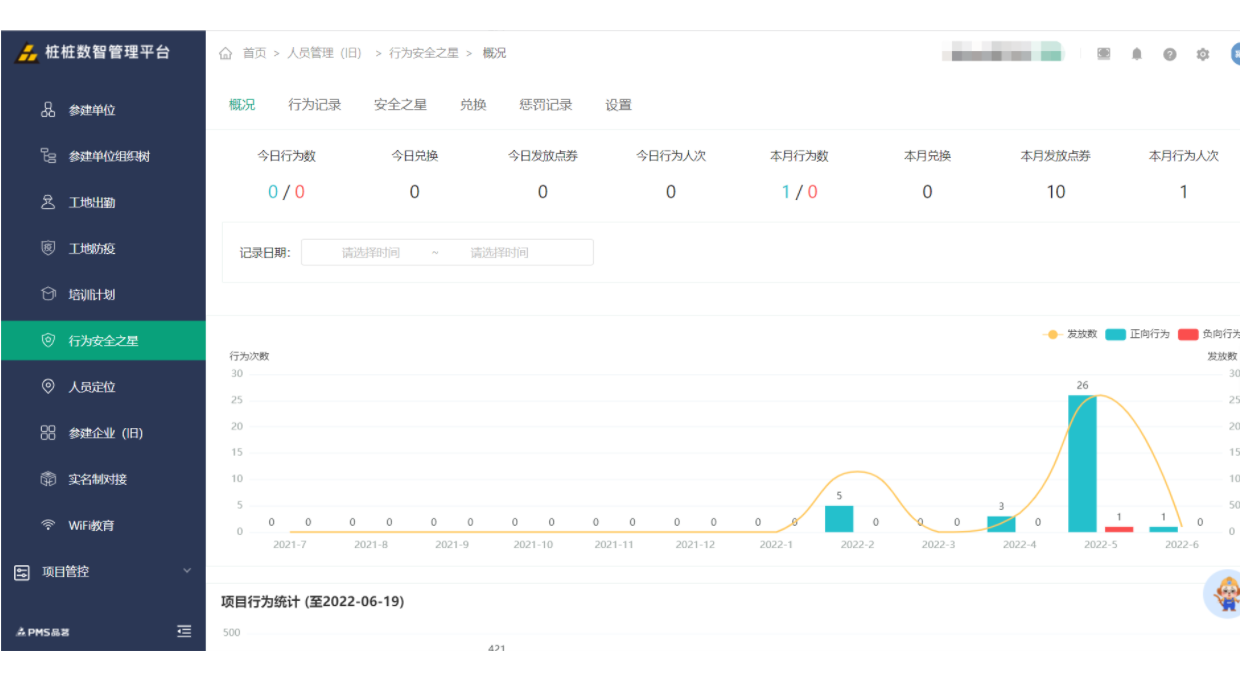Open the 惩罚记录 tab
Viewport: 1240px width, 690px height.
(545, 104)
